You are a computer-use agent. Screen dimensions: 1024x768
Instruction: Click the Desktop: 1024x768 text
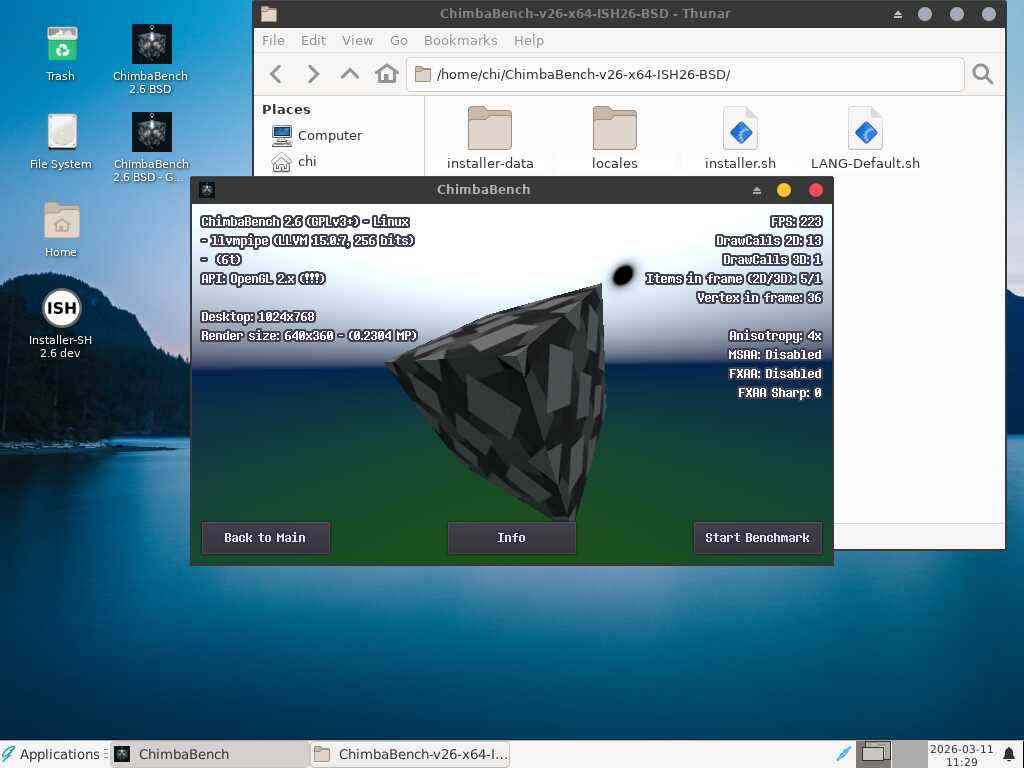point(258,317)
